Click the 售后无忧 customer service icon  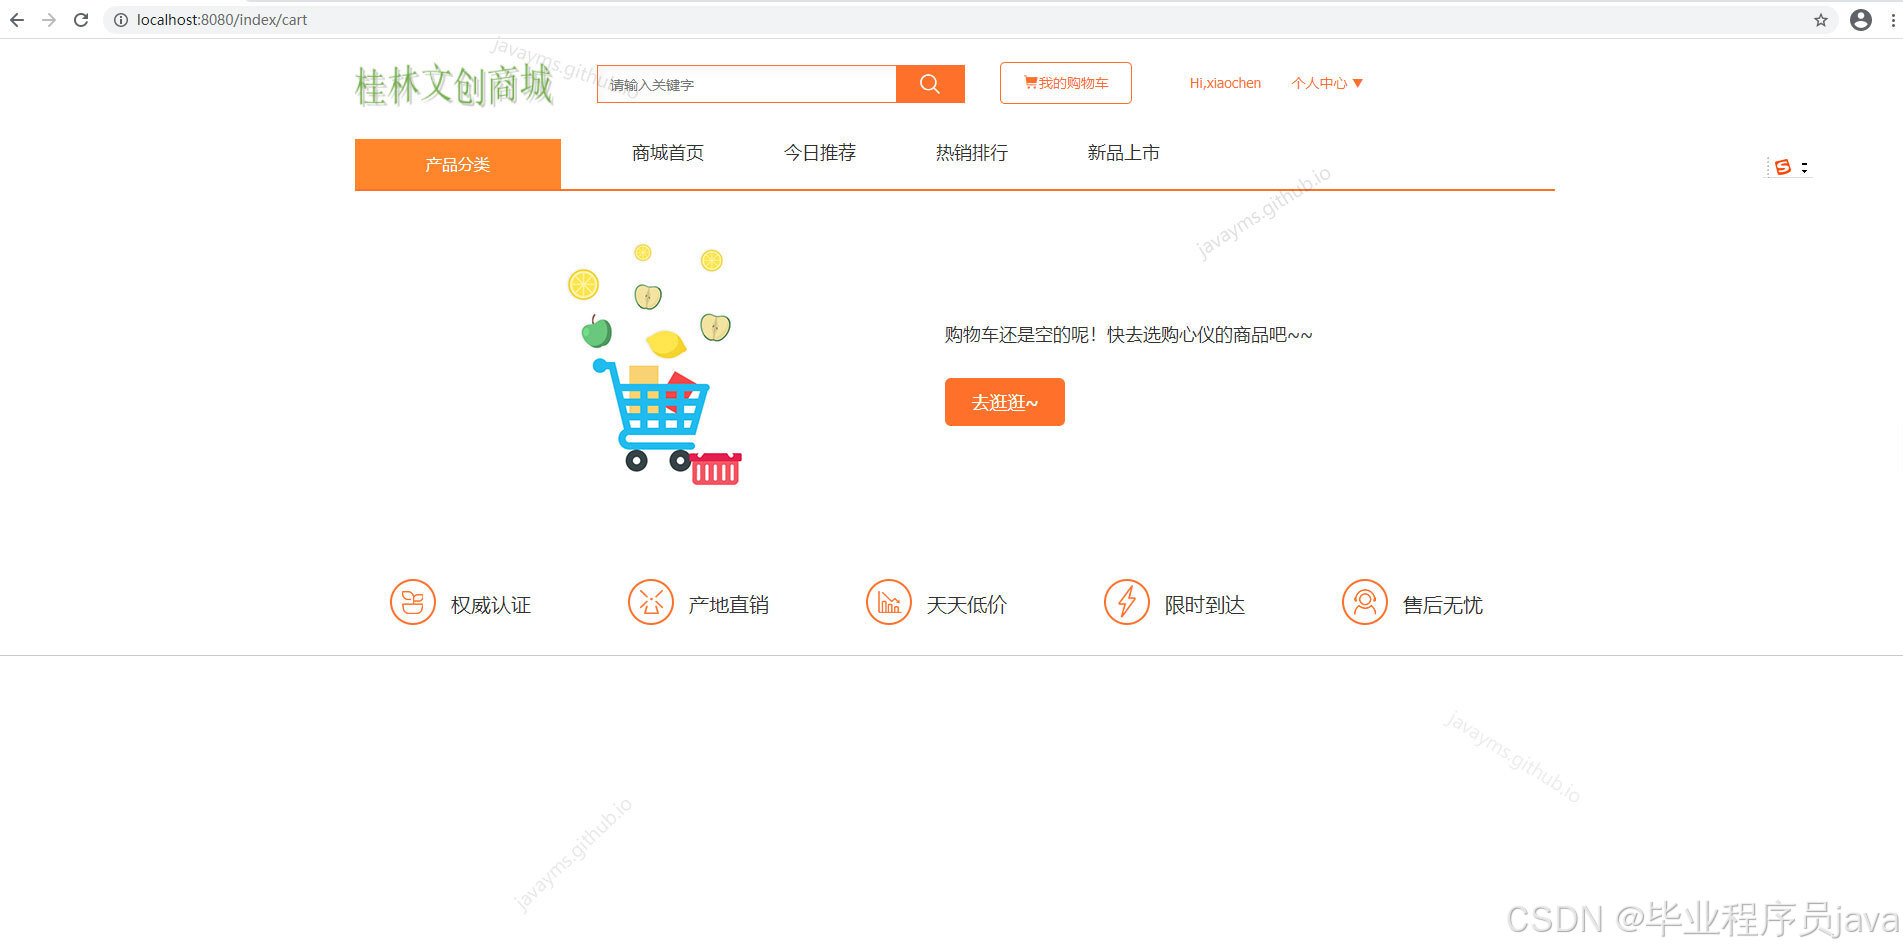coord(1365,602)
